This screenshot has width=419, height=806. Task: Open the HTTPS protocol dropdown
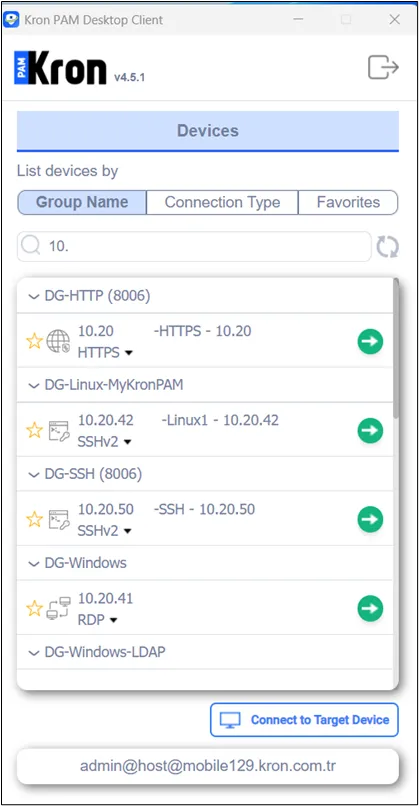coord(105,353)
